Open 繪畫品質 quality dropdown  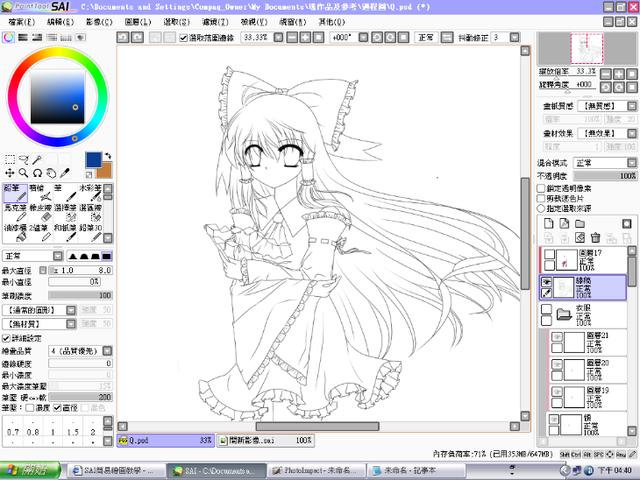107,351
